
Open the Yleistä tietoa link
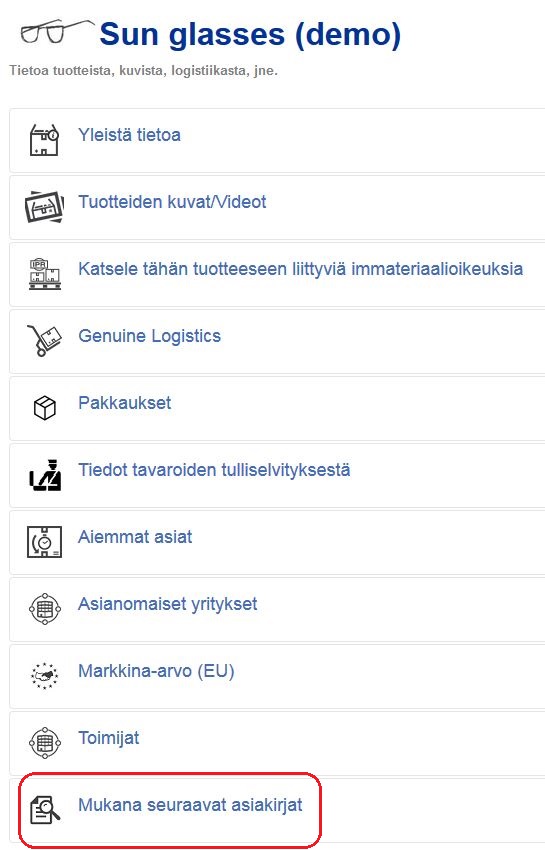[129, 134]
